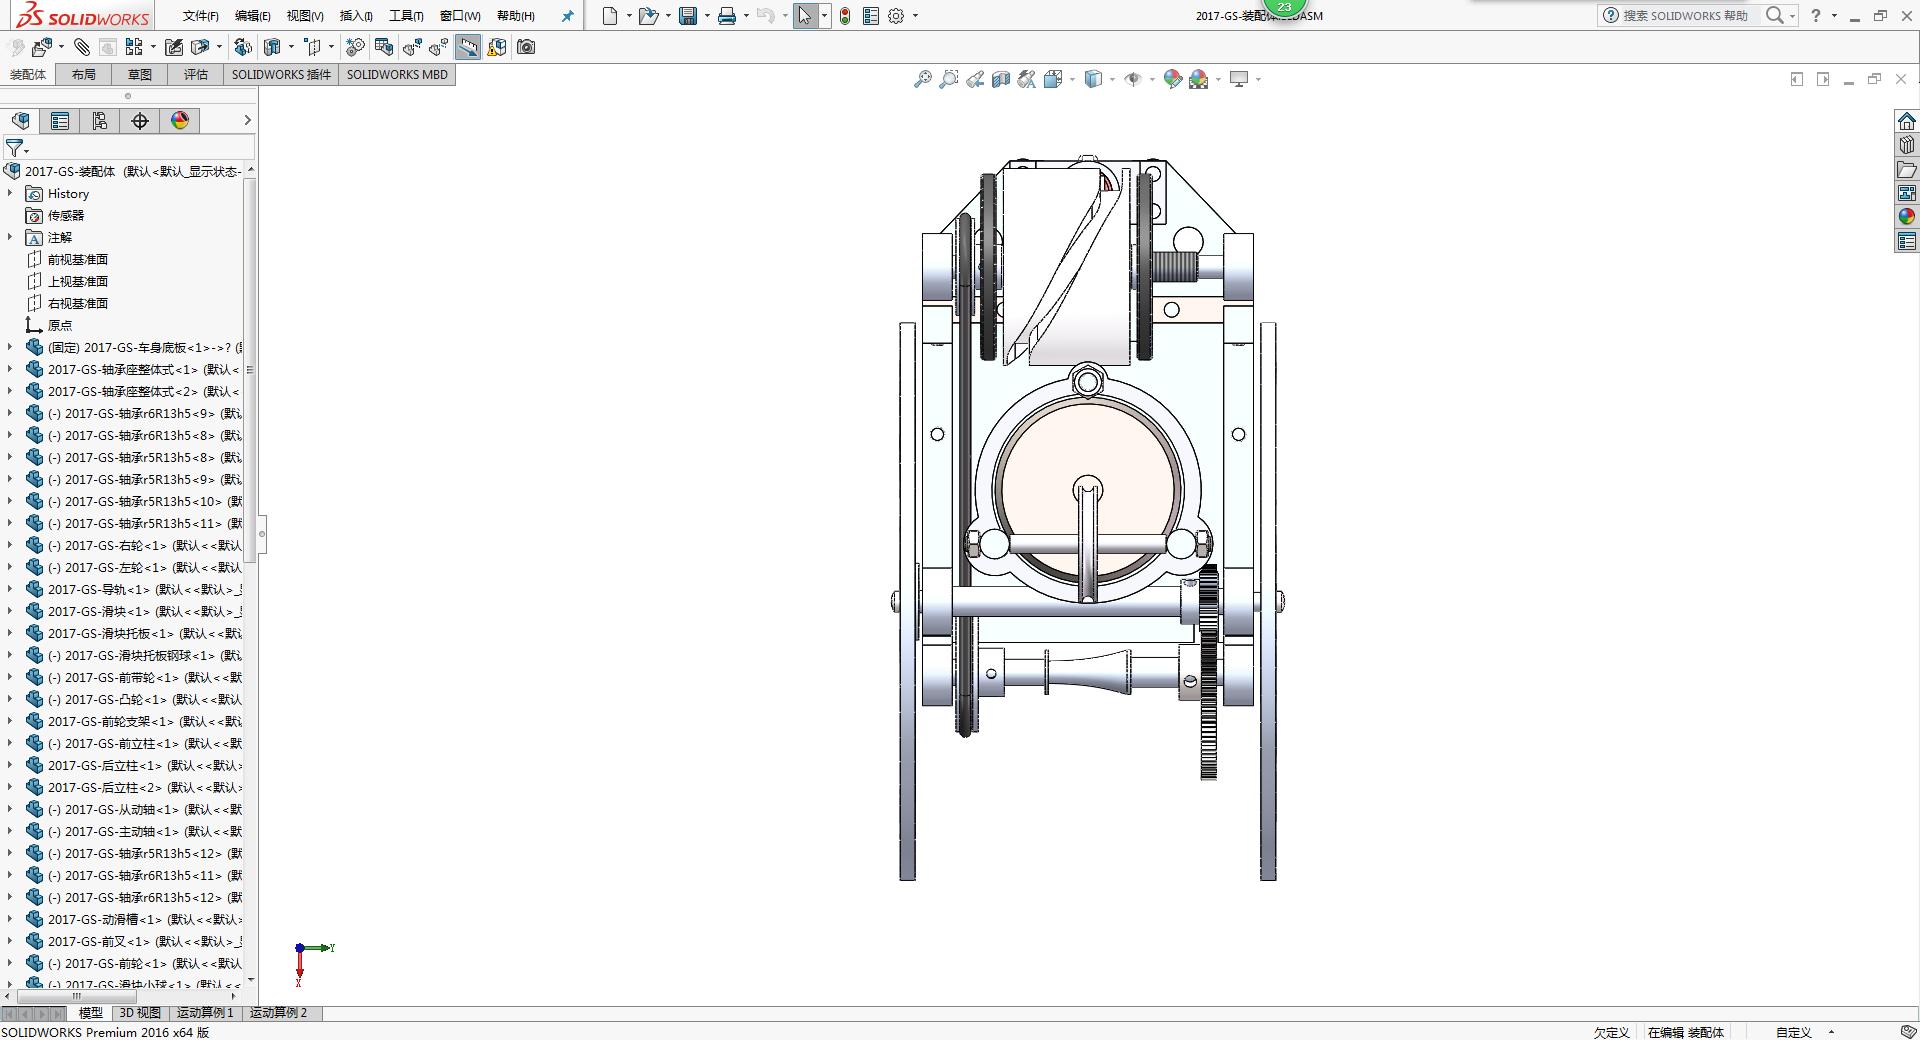Select the 前视基准面 plane in tree
1920x1040 pixels.
tap(78, 259)
